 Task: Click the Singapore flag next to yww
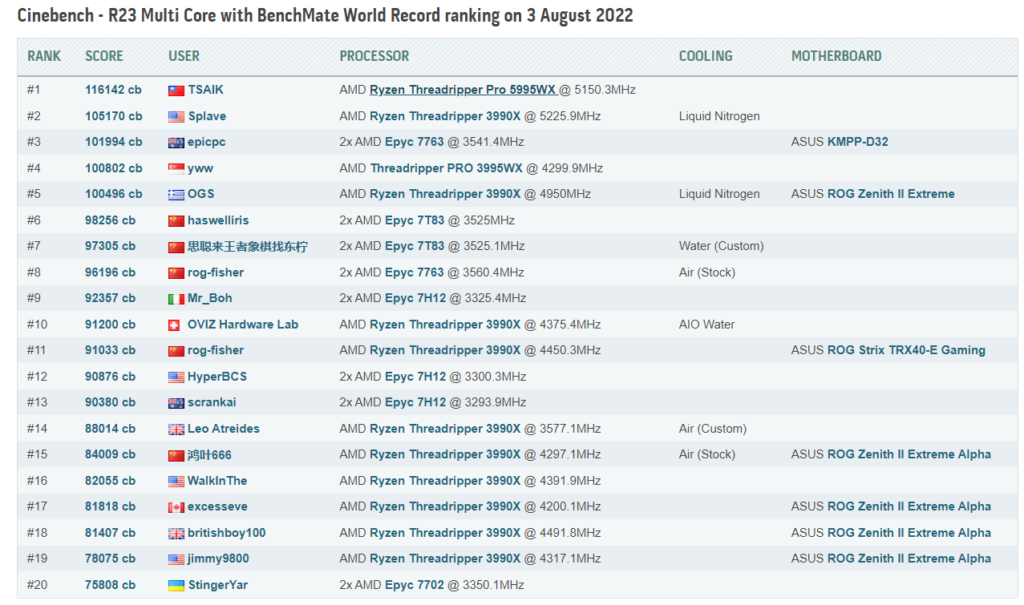(x=176, y=168)
